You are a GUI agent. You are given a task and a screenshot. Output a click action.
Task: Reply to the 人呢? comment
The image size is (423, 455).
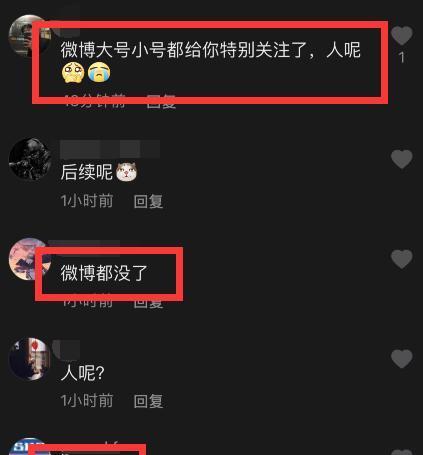148,401
